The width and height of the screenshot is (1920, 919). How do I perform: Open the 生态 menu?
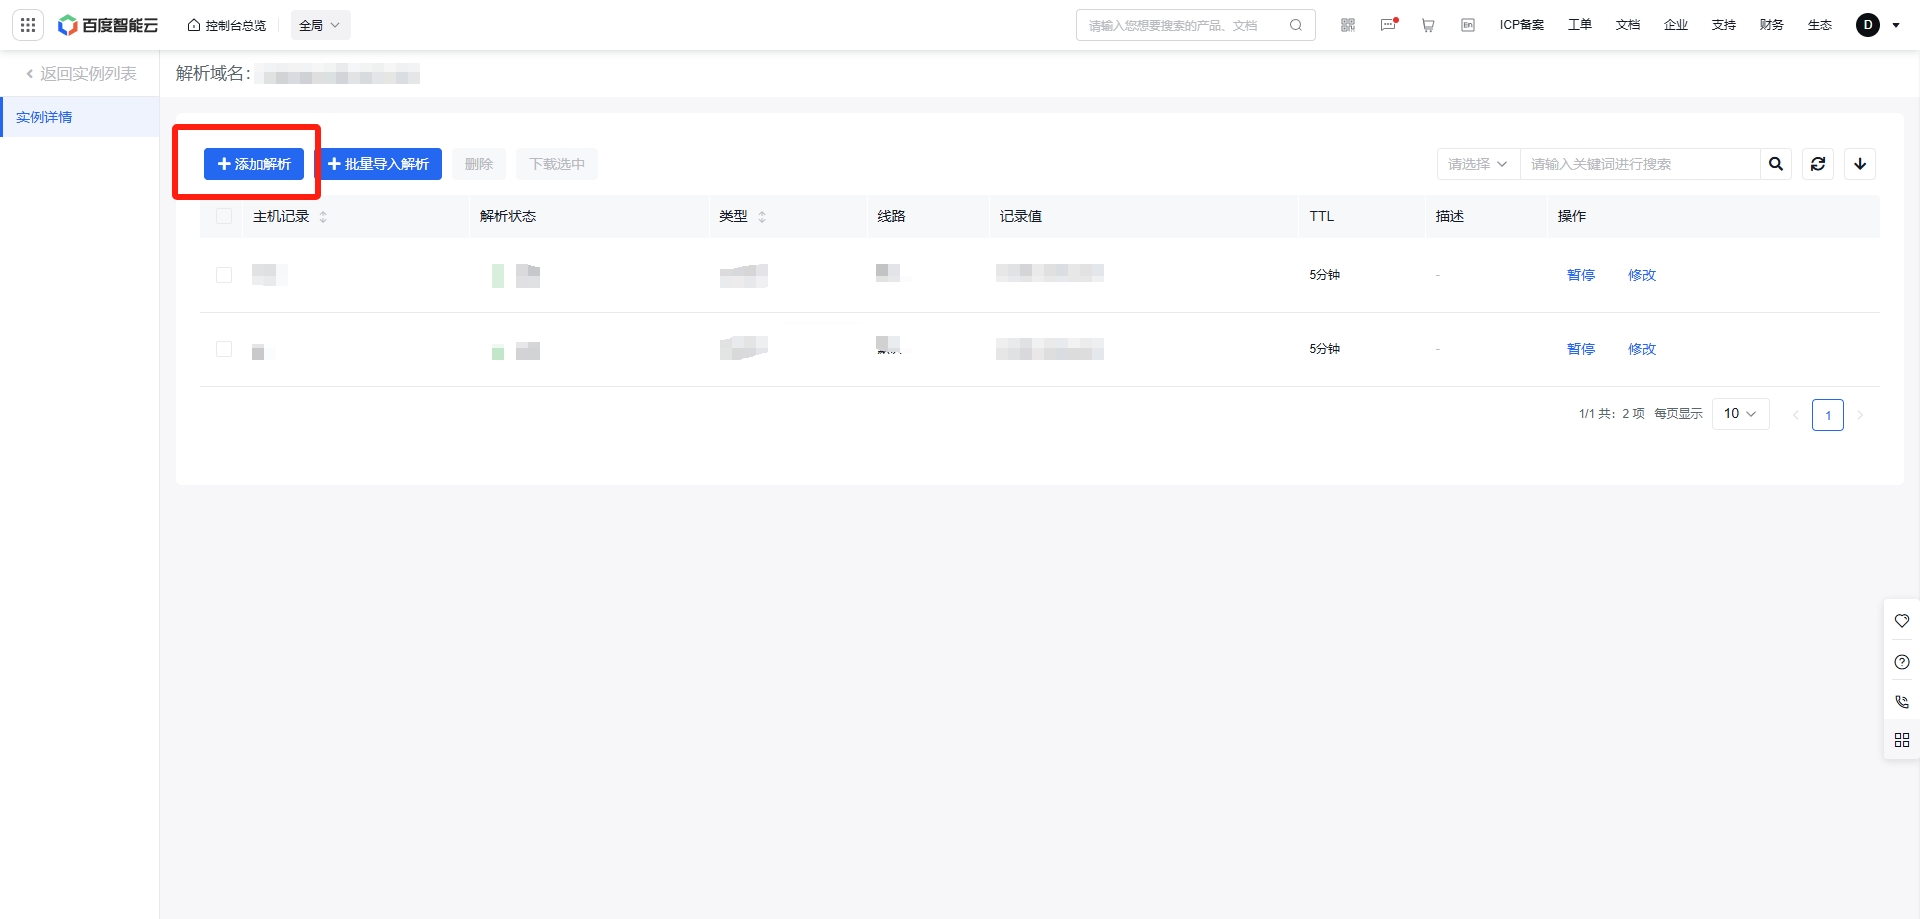[1820, 25]
